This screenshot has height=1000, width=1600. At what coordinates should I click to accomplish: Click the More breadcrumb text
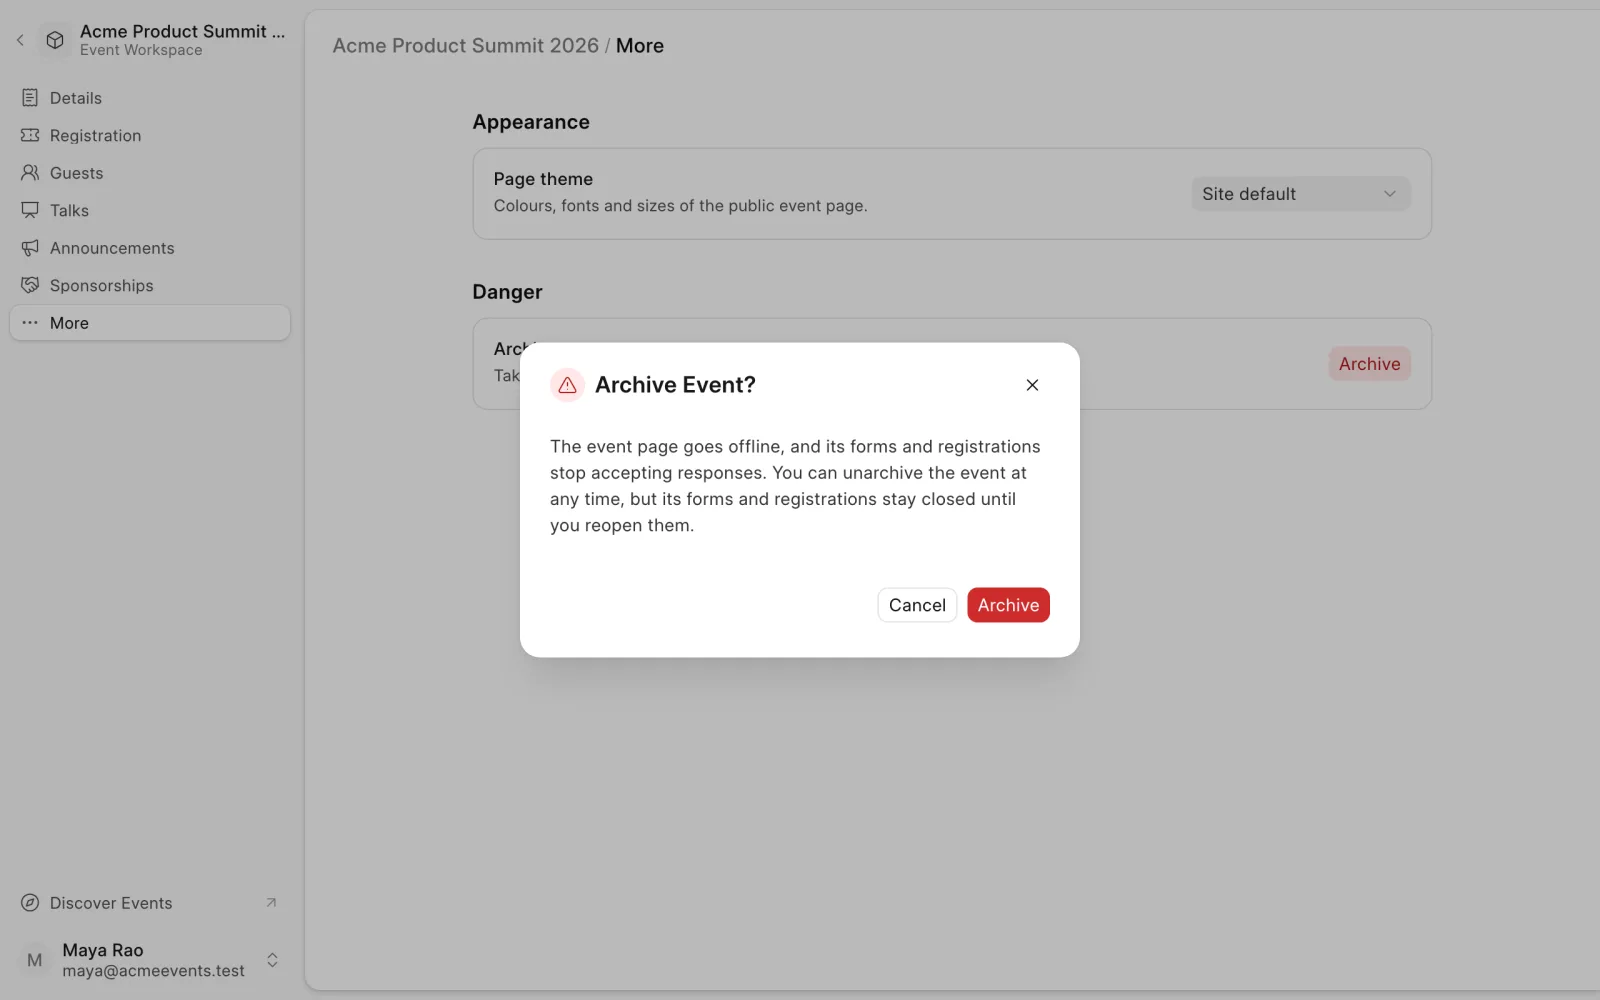pyautogui.click(x=640, y=46)
